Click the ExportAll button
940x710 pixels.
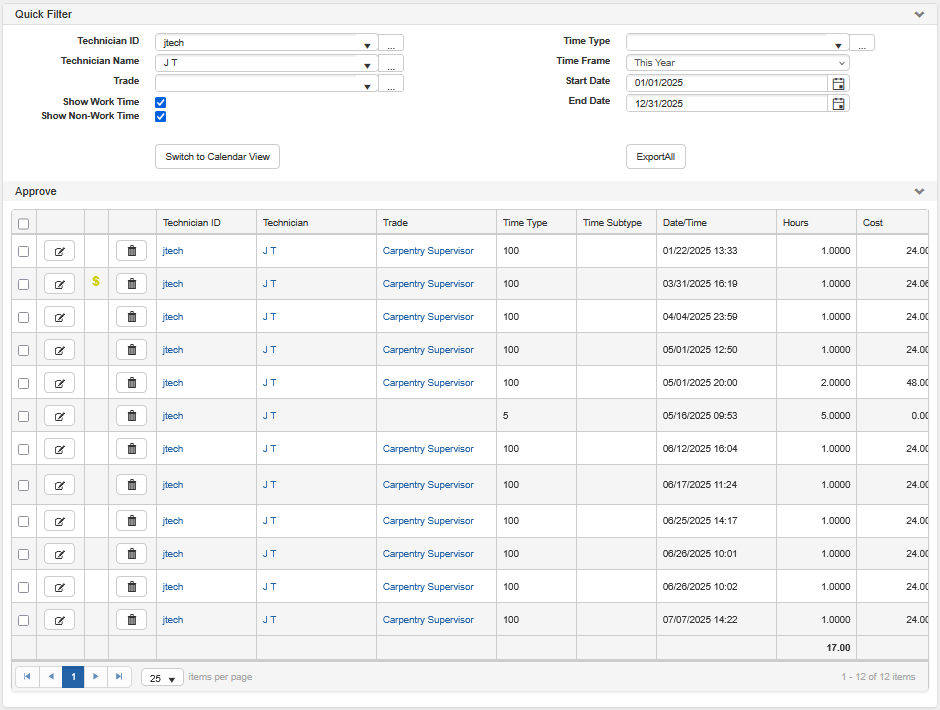point(655,157)
